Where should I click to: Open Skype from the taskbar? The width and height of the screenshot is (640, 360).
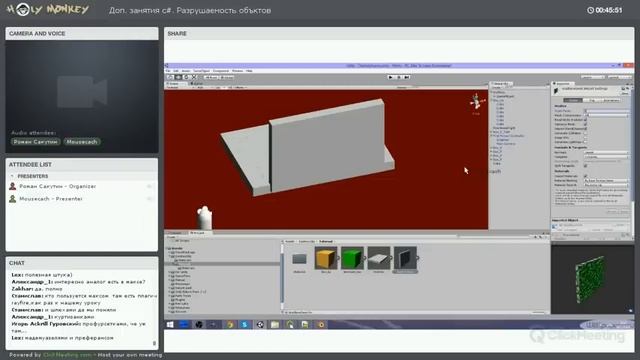point(244,324)
